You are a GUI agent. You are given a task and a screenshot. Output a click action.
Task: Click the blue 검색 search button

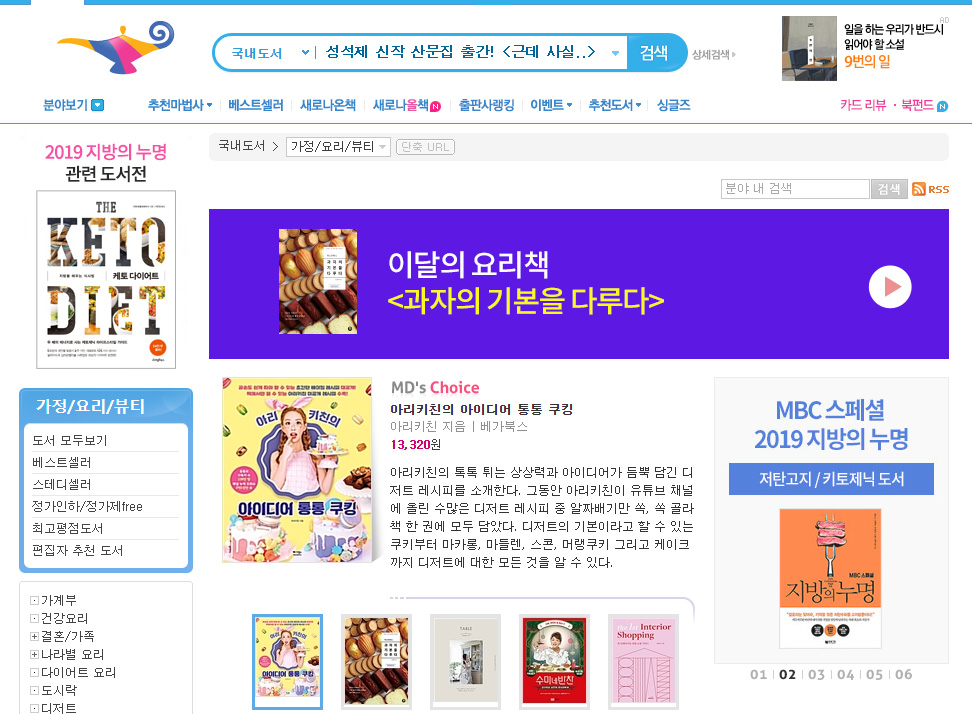click(x=655, y=53)
